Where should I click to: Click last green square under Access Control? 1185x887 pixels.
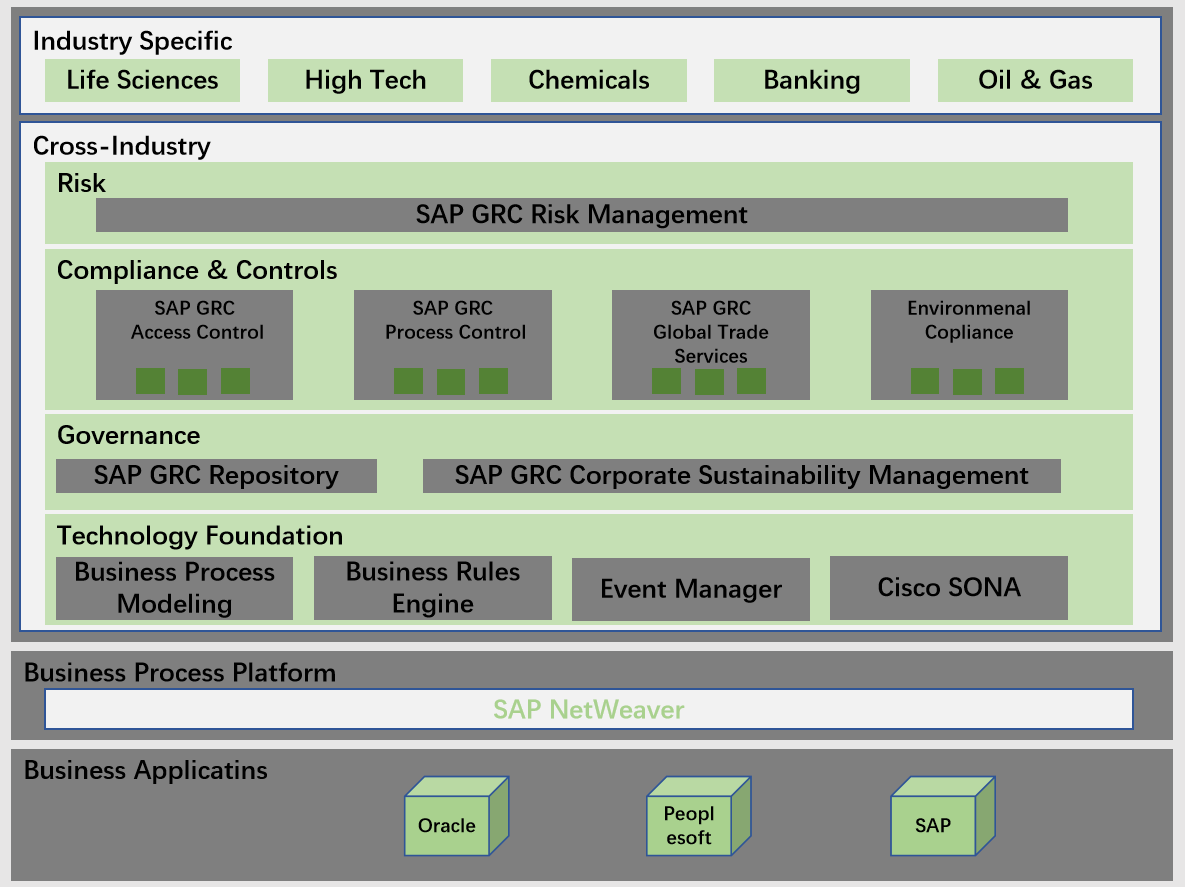click(x=235, y=381)
